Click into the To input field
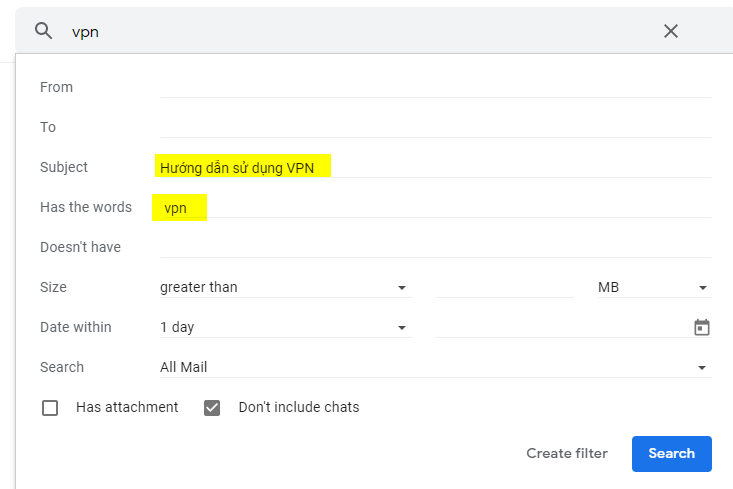This screenshot has height=489, width=733. click(435, 127)
